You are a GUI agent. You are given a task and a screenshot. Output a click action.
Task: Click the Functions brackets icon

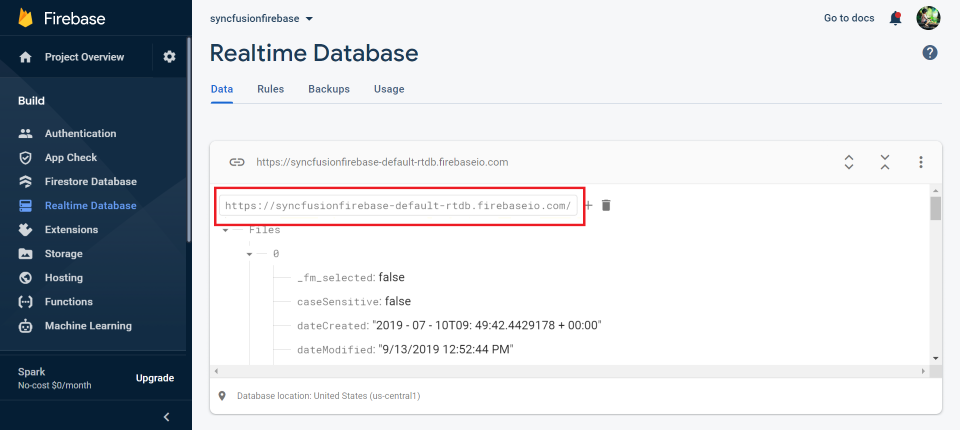pyautogui.click(x=25, y=301)
